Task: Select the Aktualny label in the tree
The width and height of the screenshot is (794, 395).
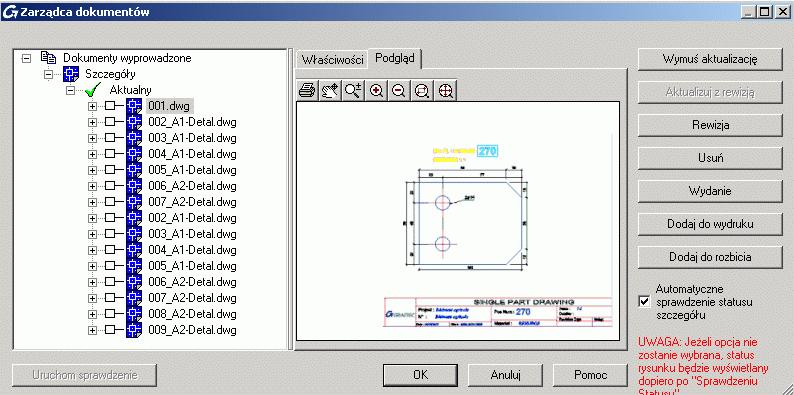Action: click(131, 90)
